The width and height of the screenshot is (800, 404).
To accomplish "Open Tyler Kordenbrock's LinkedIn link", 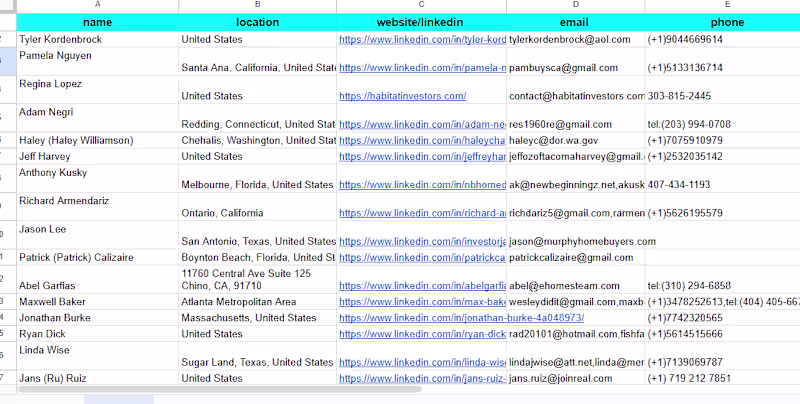I will tap(422, 40).
